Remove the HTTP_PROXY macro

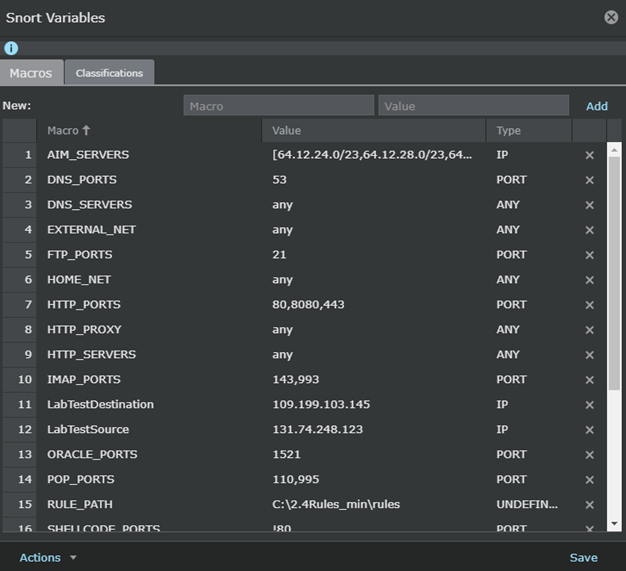pos(589,330)
